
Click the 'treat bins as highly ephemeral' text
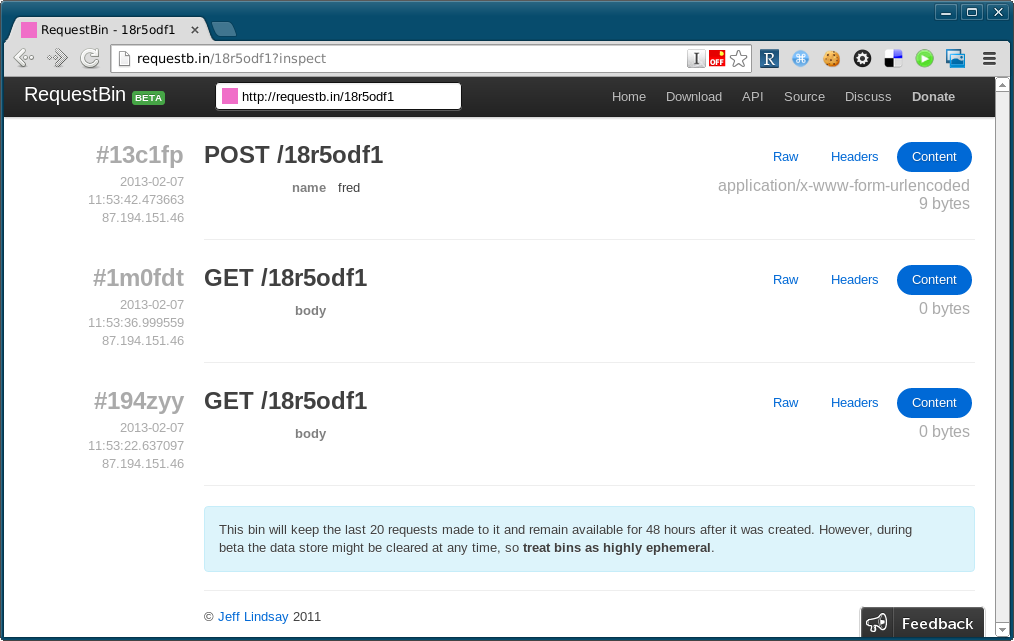[x=616, y=548]
